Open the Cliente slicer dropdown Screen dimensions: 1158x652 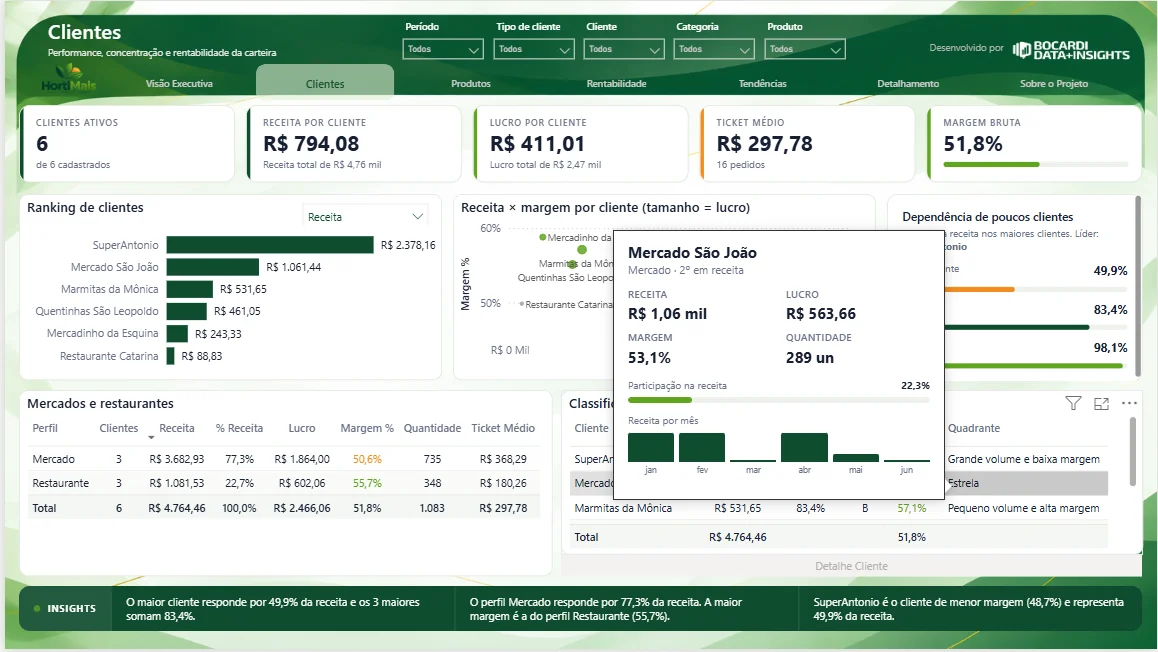(x=623, y=49)
